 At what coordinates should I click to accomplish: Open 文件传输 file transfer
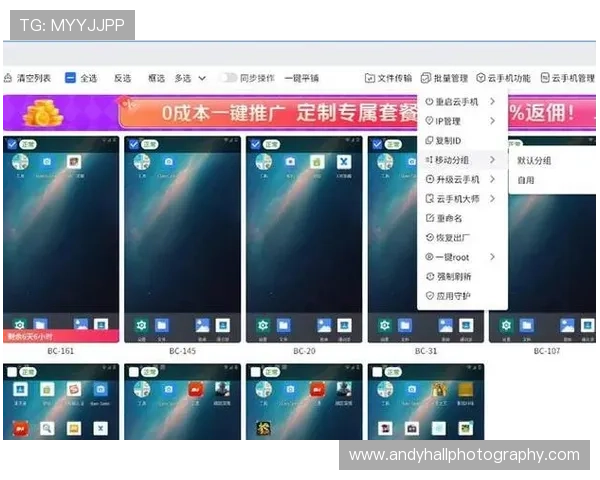coord(388,78)
